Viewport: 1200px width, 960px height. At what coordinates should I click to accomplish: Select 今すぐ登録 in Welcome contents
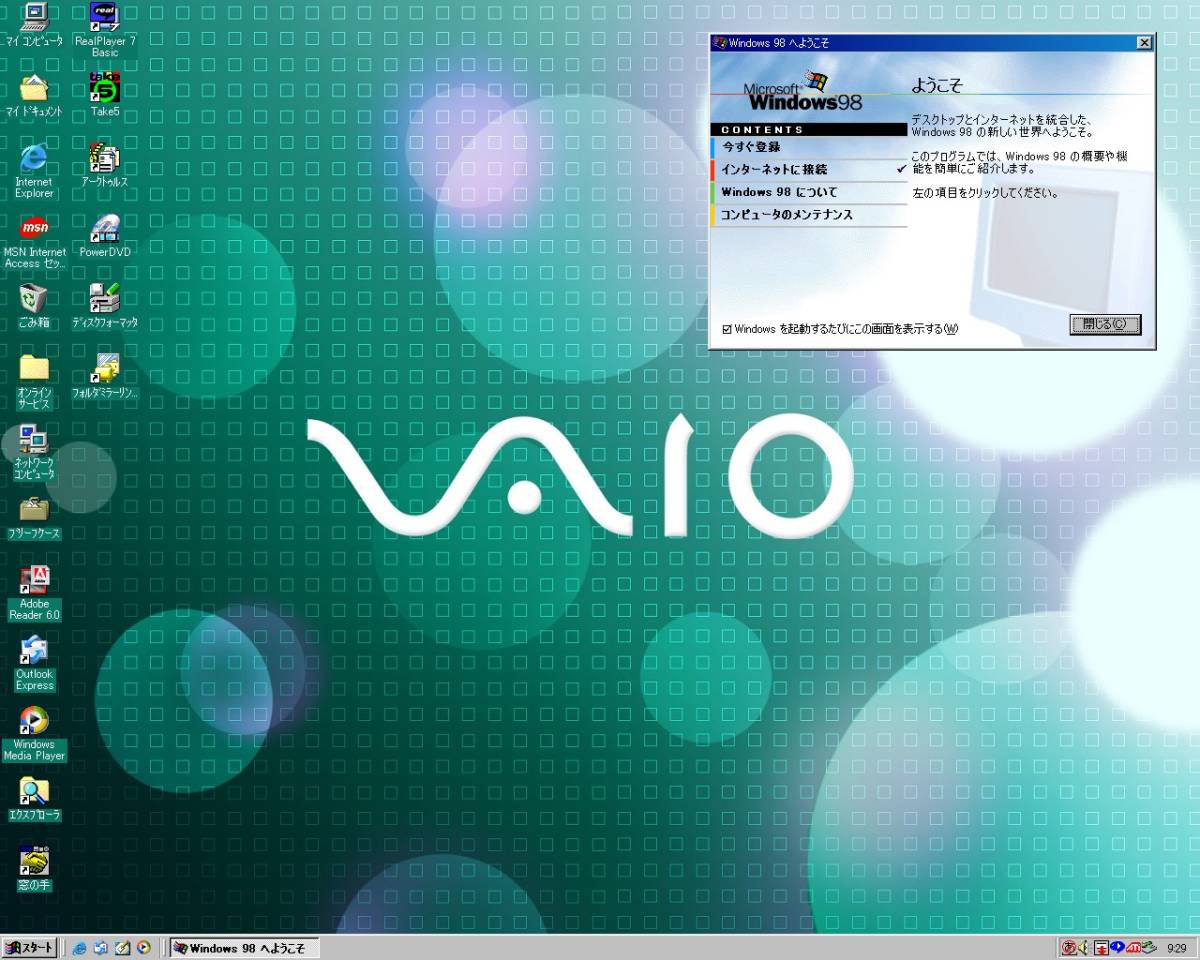pyautogui.click(x=809, y=147)
